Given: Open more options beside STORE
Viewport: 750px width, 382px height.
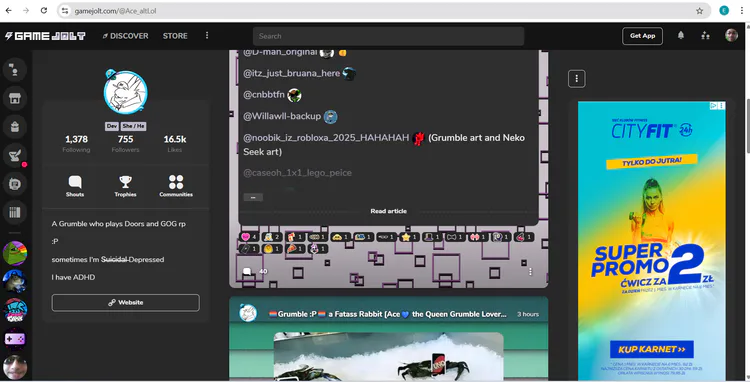Looking at the screenshot, I should [207, 35].
